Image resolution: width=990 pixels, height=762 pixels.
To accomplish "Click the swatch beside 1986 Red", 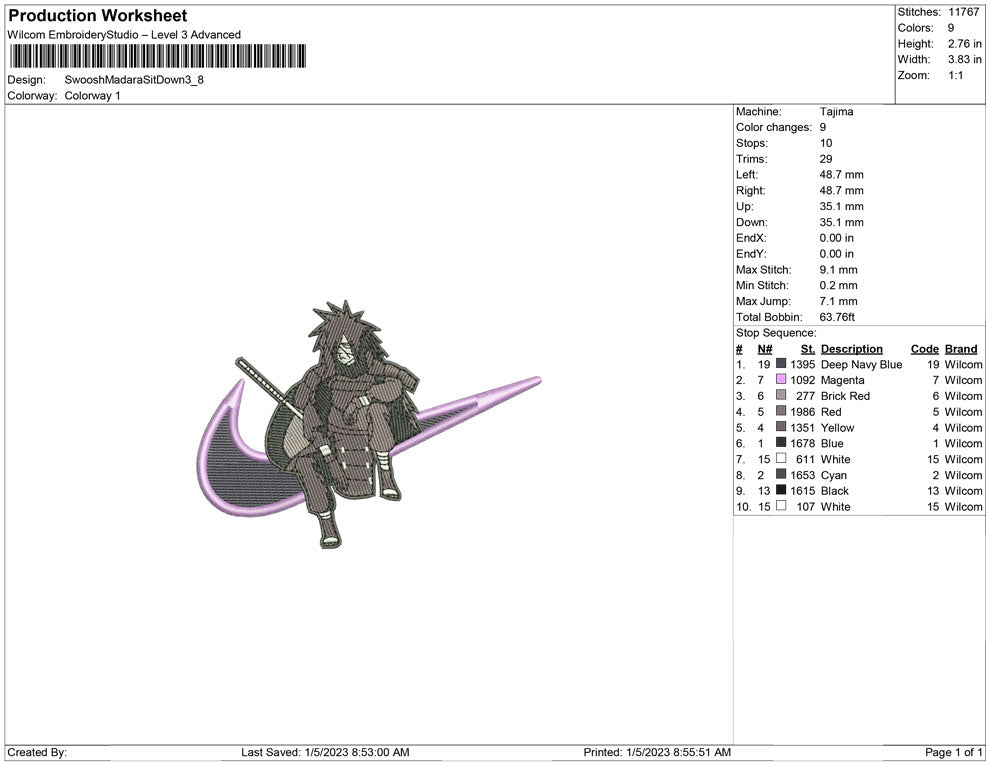I will (x=781, y=411).
